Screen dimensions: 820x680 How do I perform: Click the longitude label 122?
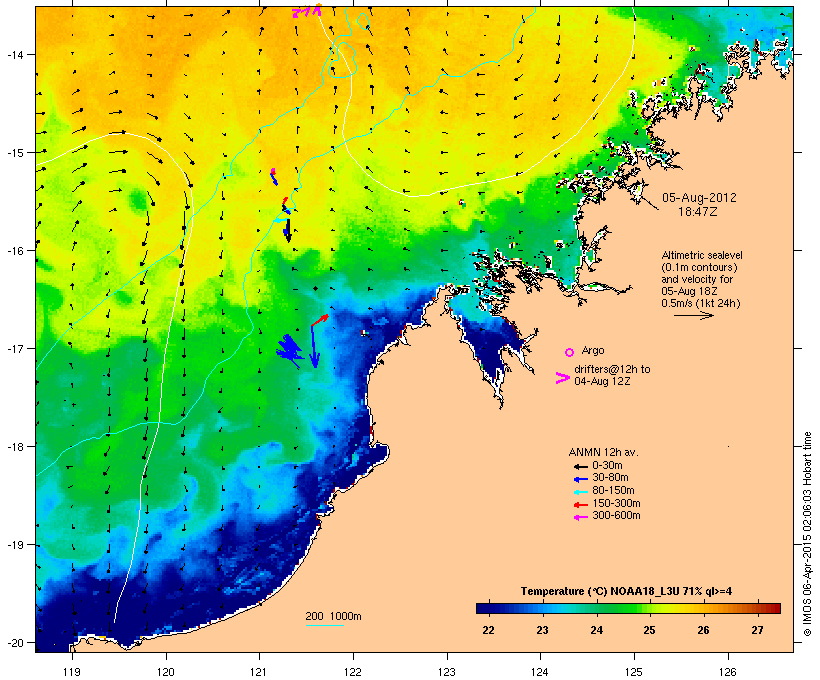353,672
